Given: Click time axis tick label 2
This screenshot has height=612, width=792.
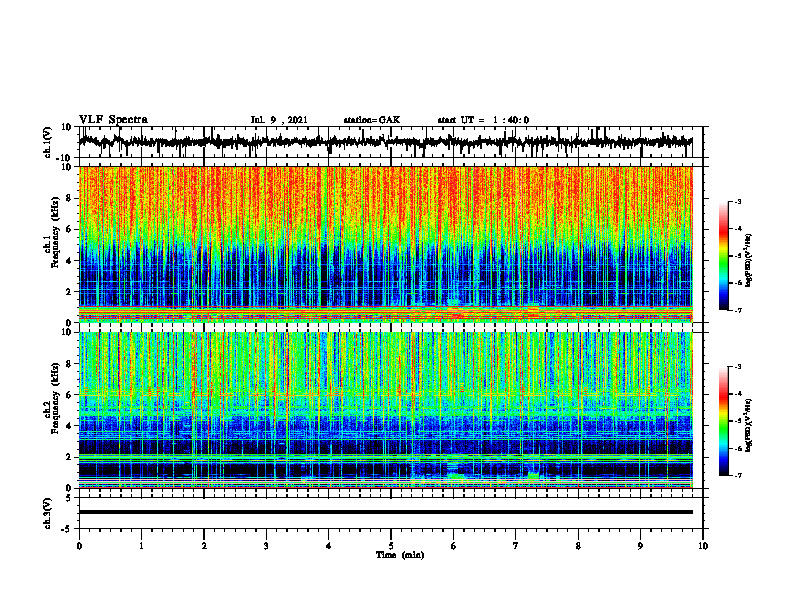Looking at the screenshot, I should [x=204, y=546].
